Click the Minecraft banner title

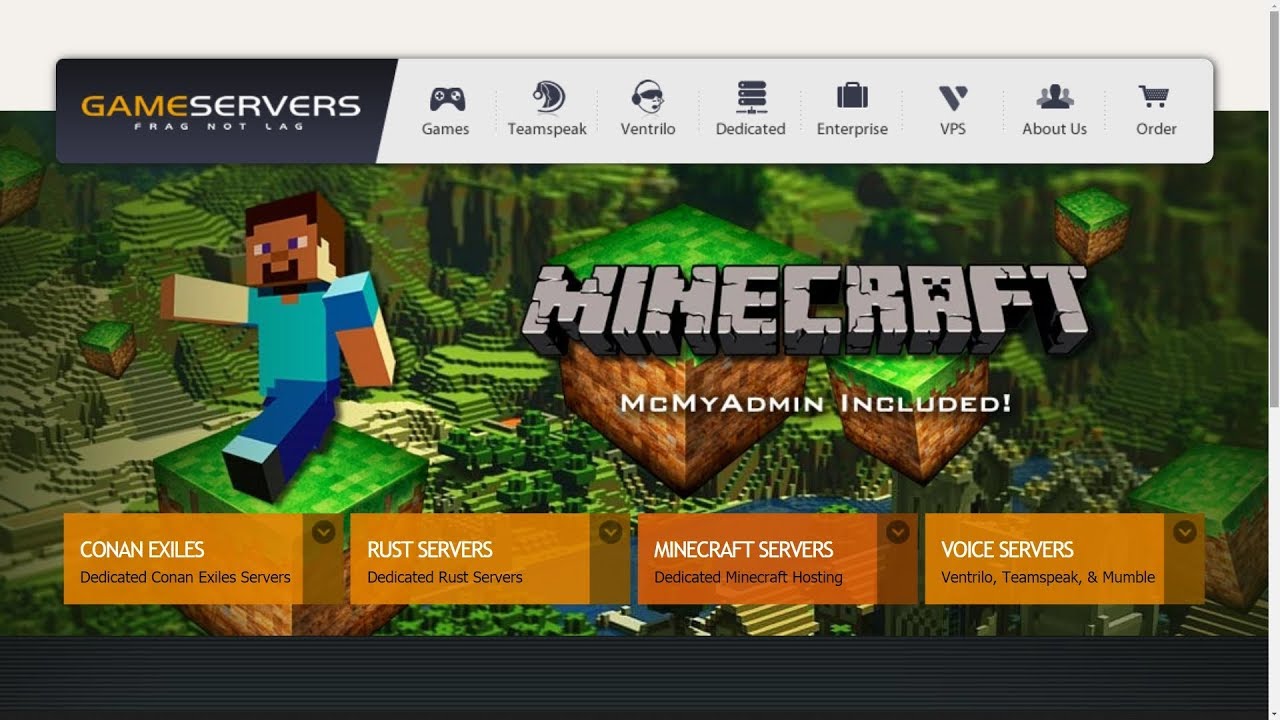(805, 309)
